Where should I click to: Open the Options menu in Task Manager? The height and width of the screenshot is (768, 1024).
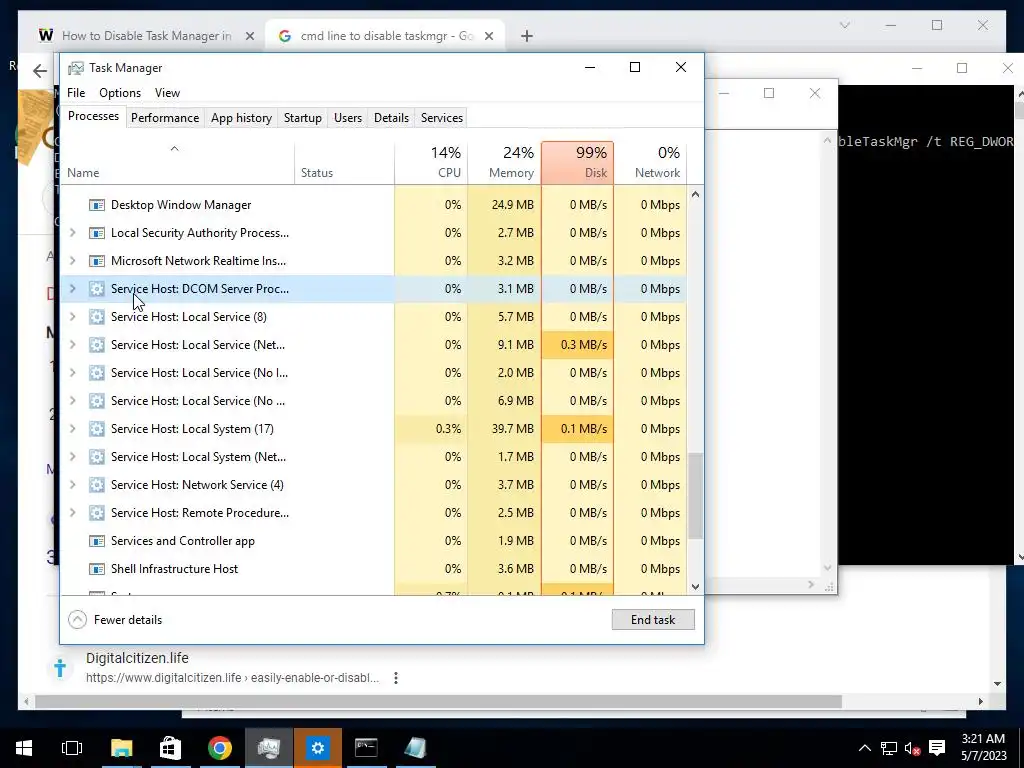tap(120, 93)
